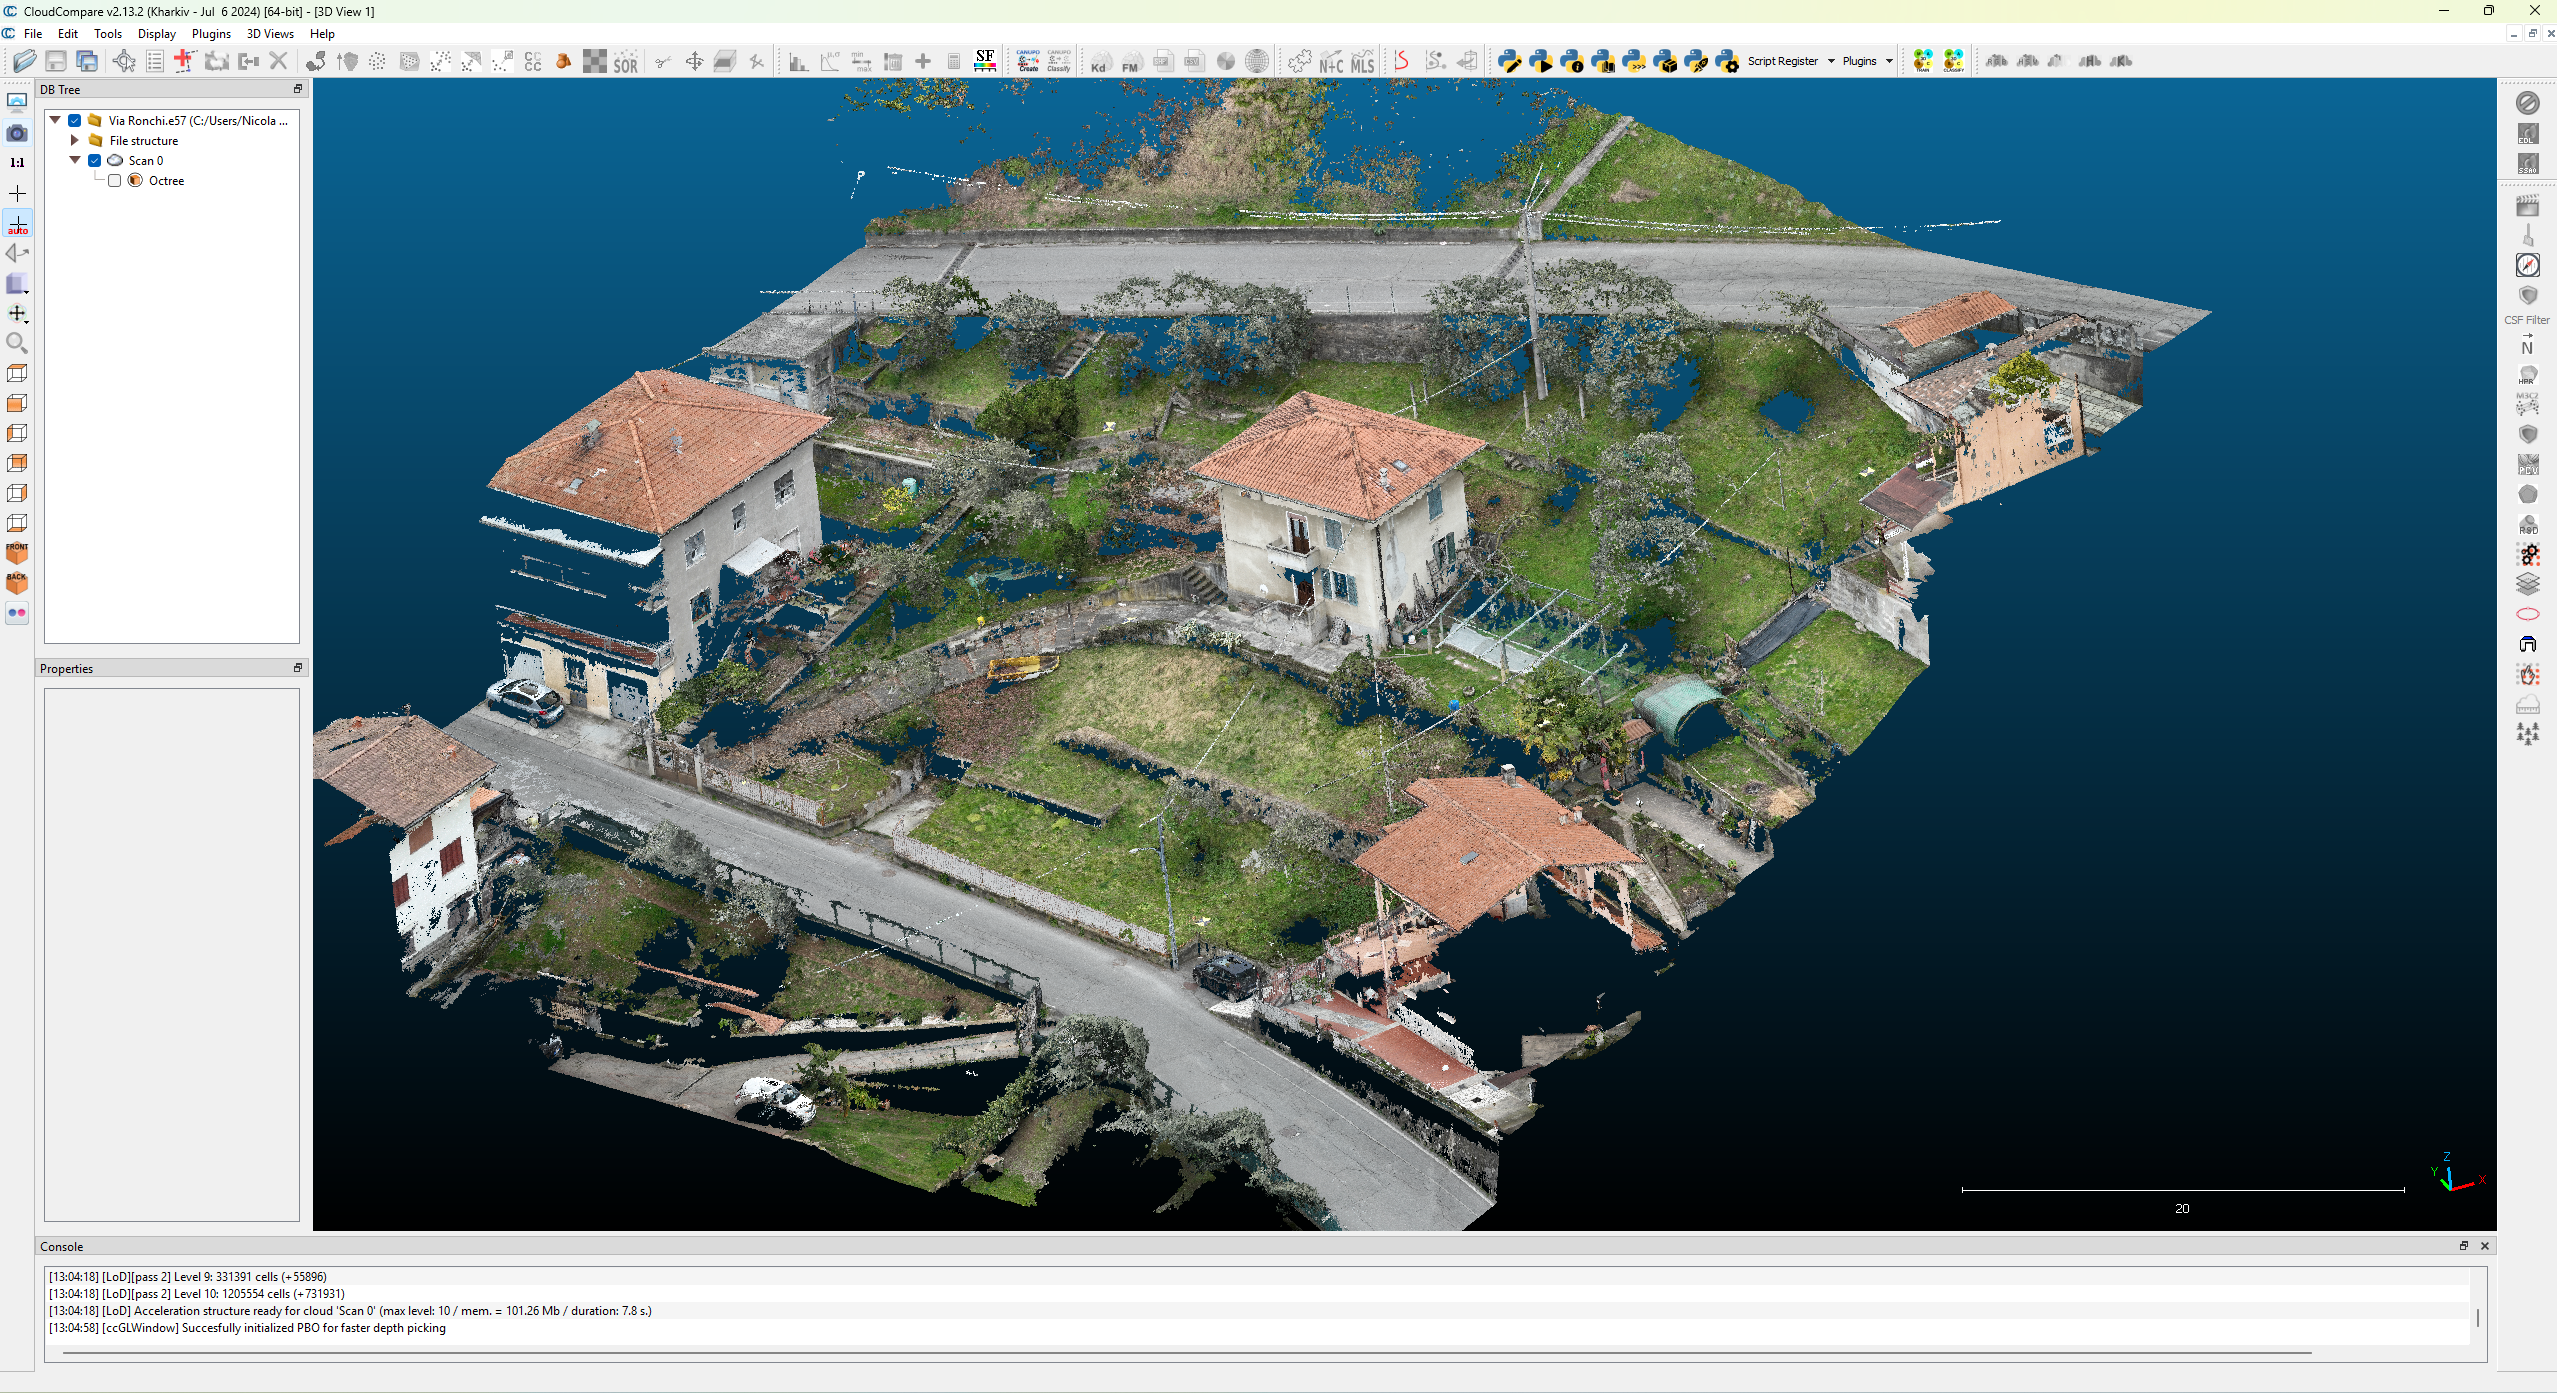Open the 3D Views menu

pos(270,33)
